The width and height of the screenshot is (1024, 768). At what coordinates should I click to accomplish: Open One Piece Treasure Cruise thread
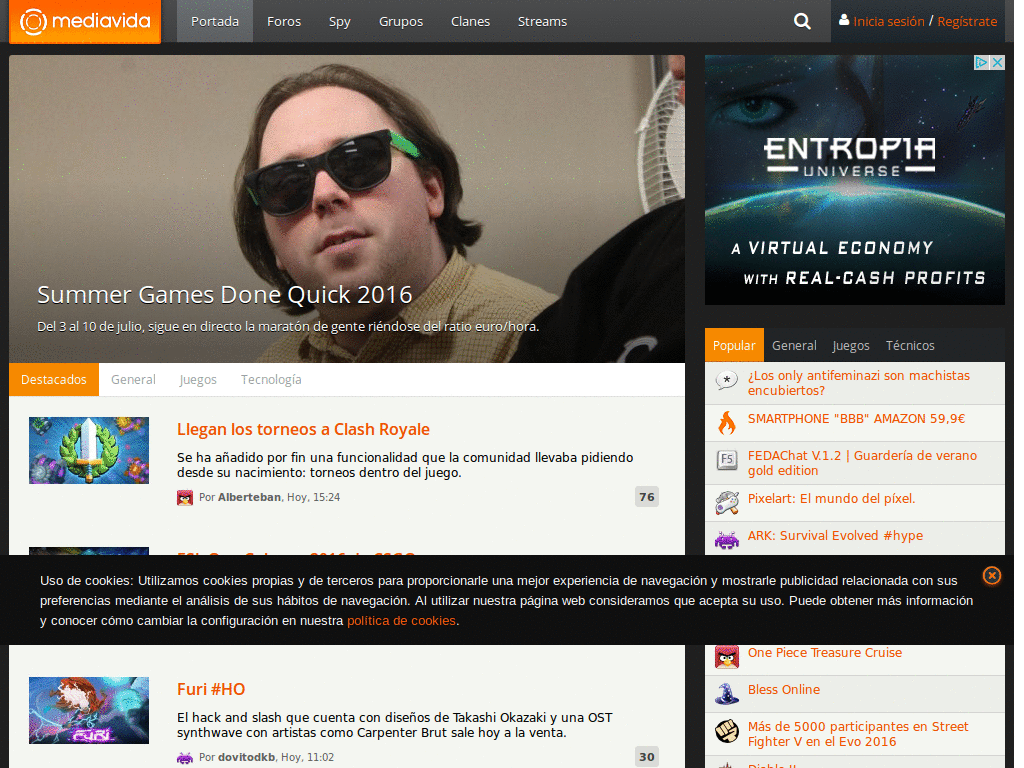pos(825,652)
